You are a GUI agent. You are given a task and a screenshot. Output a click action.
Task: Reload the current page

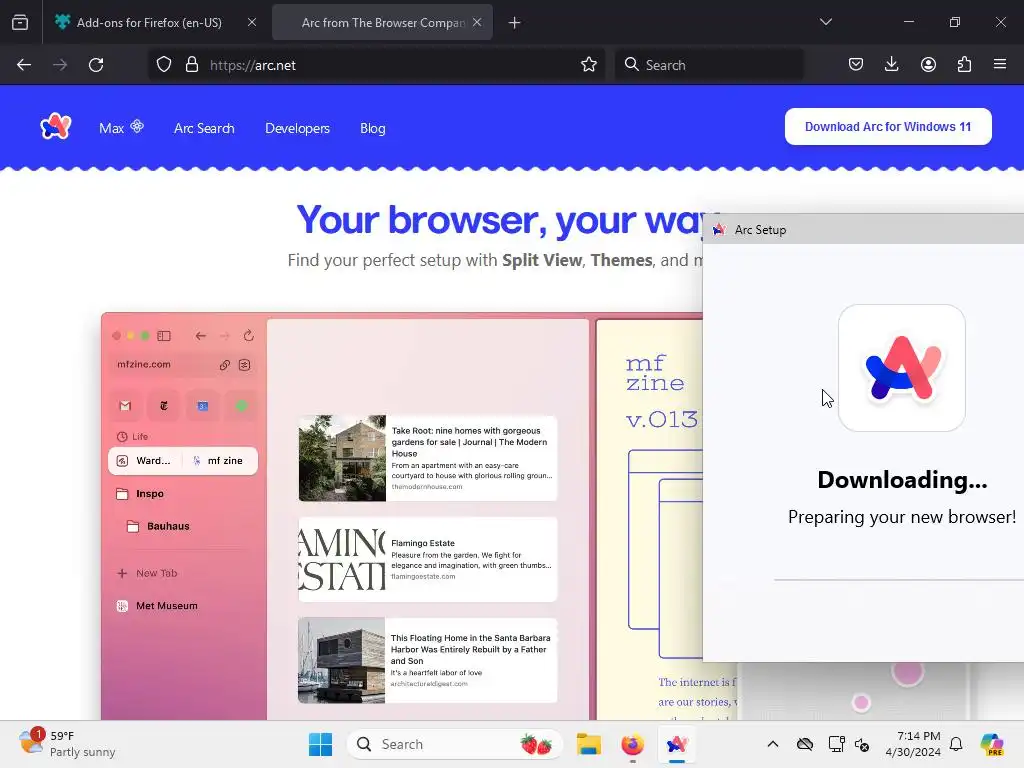(96, 65)
